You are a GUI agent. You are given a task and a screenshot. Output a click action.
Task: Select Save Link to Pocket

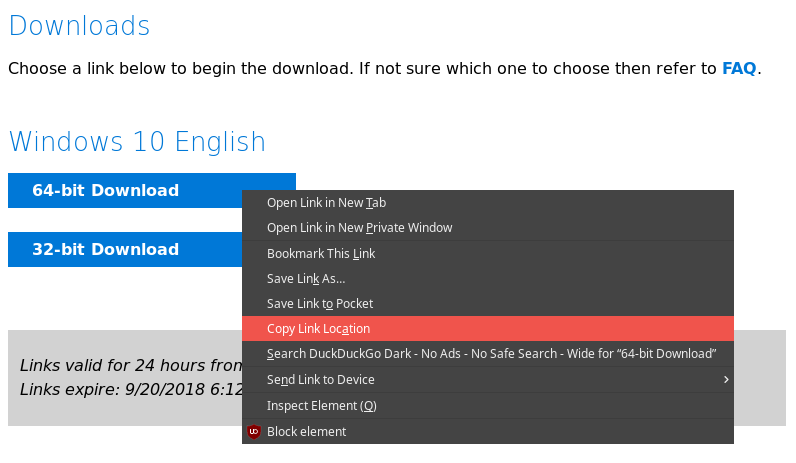click(319, 304)
